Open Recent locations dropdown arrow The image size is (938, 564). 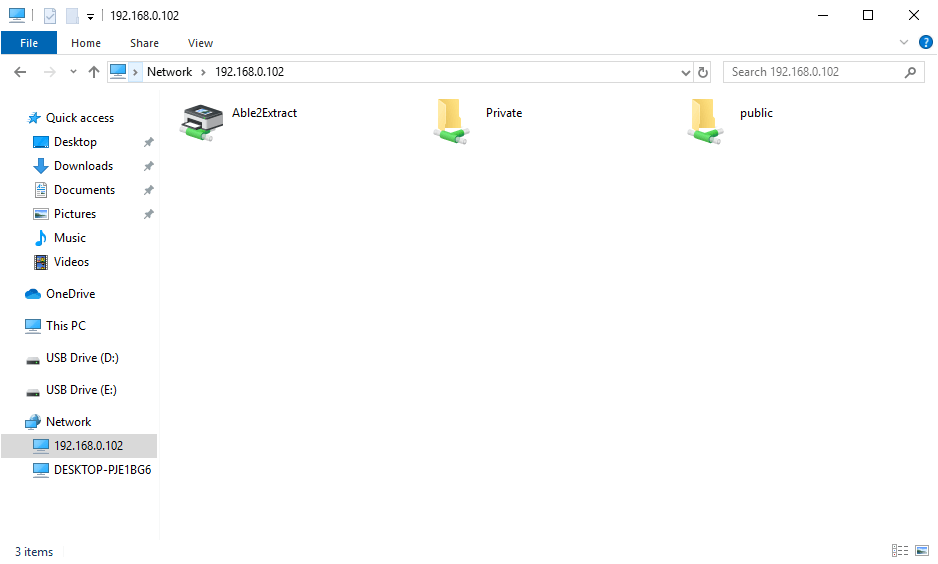point(73,72)
